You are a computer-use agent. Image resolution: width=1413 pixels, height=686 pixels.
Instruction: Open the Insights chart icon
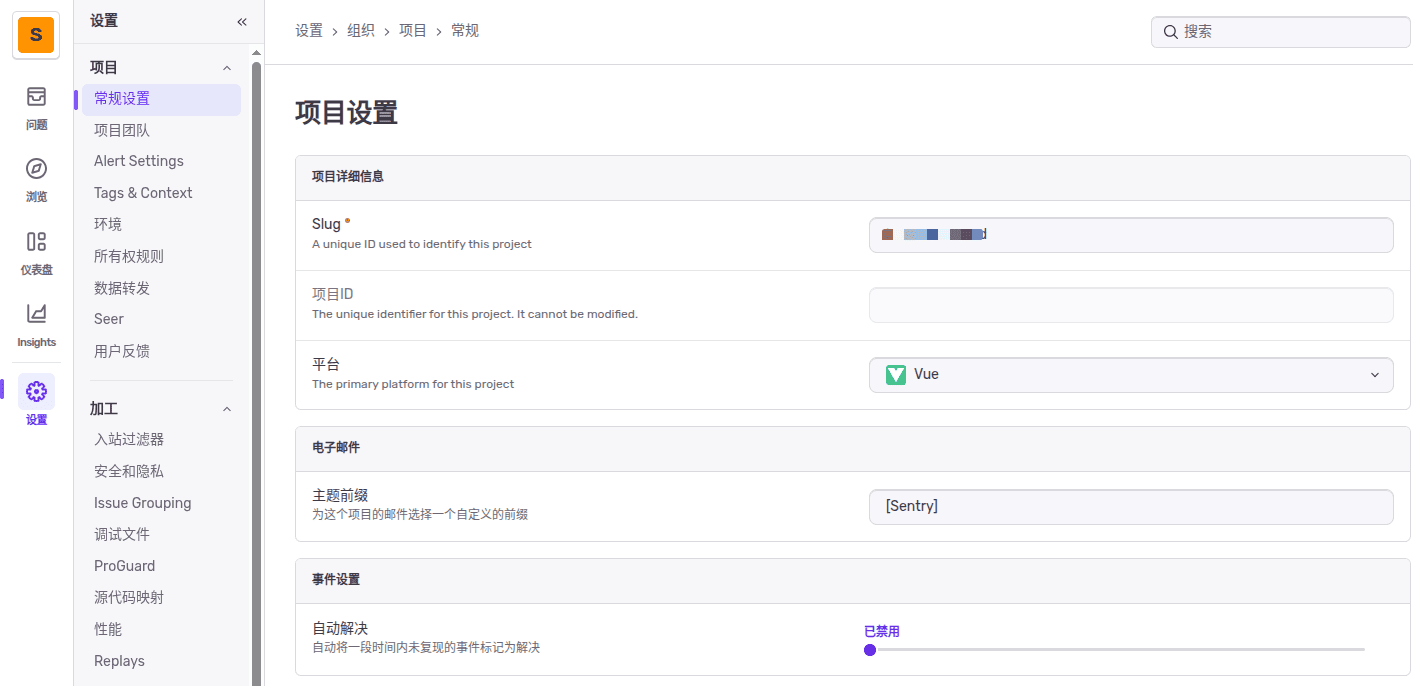36,314
